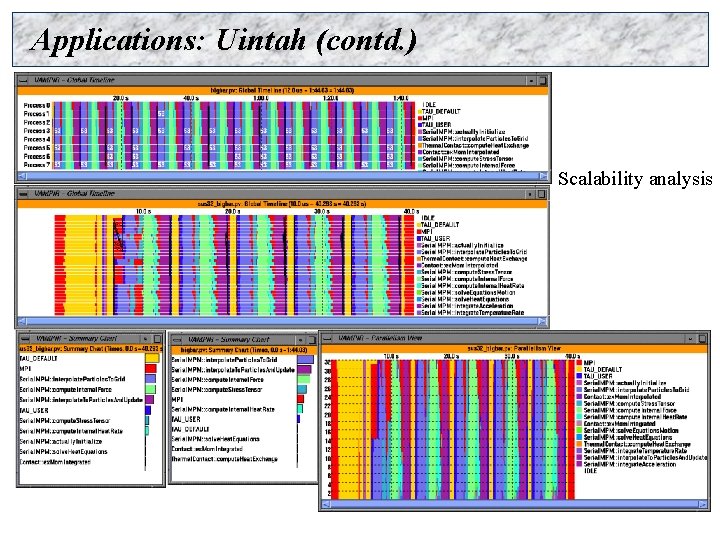Click SerialMPM::actuallyInitialize label in sus32_bigbar.pv Summary Chart
This screenshot has height=540, width=720.
tap(61, 441)
